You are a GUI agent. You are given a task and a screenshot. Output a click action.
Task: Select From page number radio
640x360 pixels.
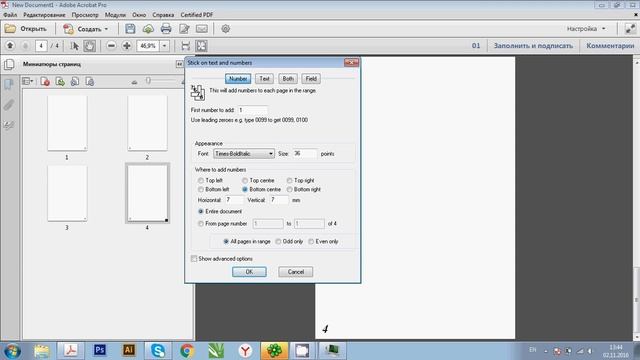[x=201, y=224]
